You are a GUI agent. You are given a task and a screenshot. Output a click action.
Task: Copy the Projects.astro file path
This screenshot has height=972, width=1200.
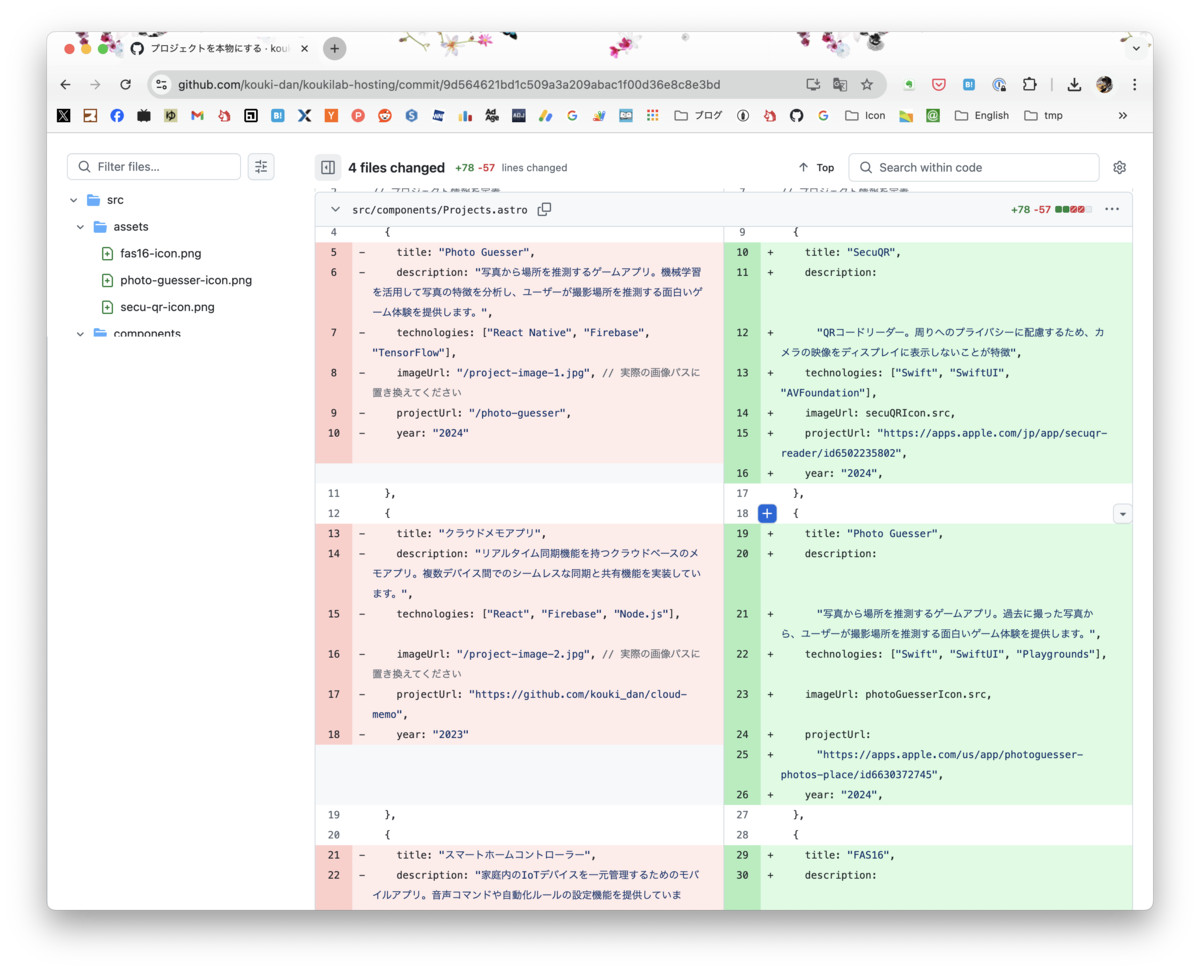[x=544, y=210]
